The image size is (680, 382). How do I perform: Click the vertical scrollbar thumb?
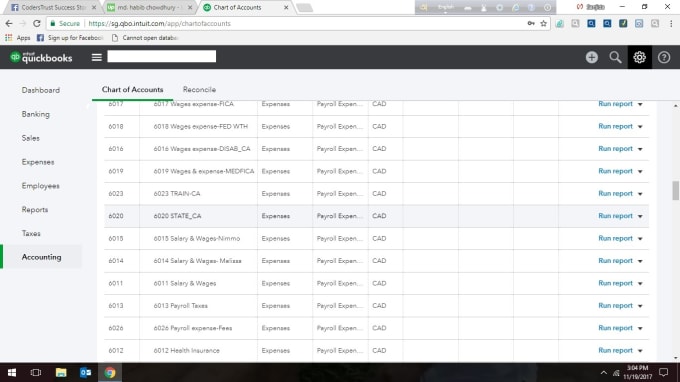click(675, 190)
